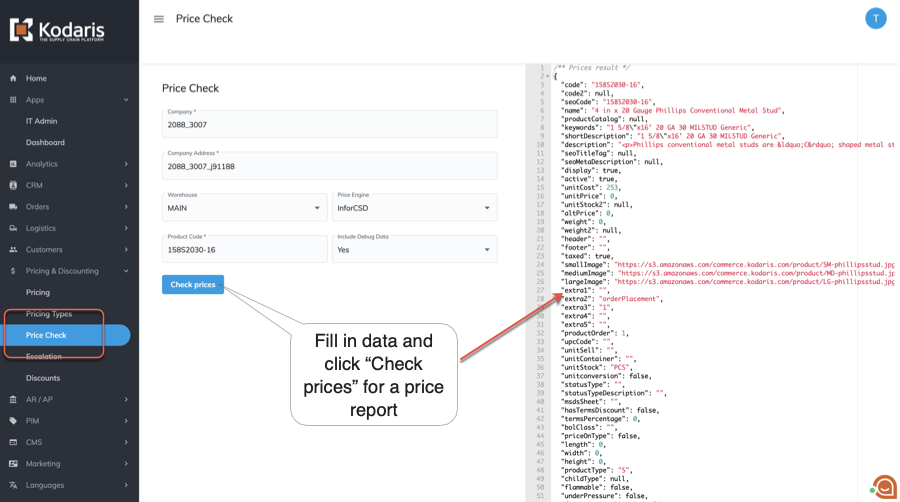Viewport: 900px width, 502px height.
Task: Click the Price Check form heading
Action: (x=191, y=88)
